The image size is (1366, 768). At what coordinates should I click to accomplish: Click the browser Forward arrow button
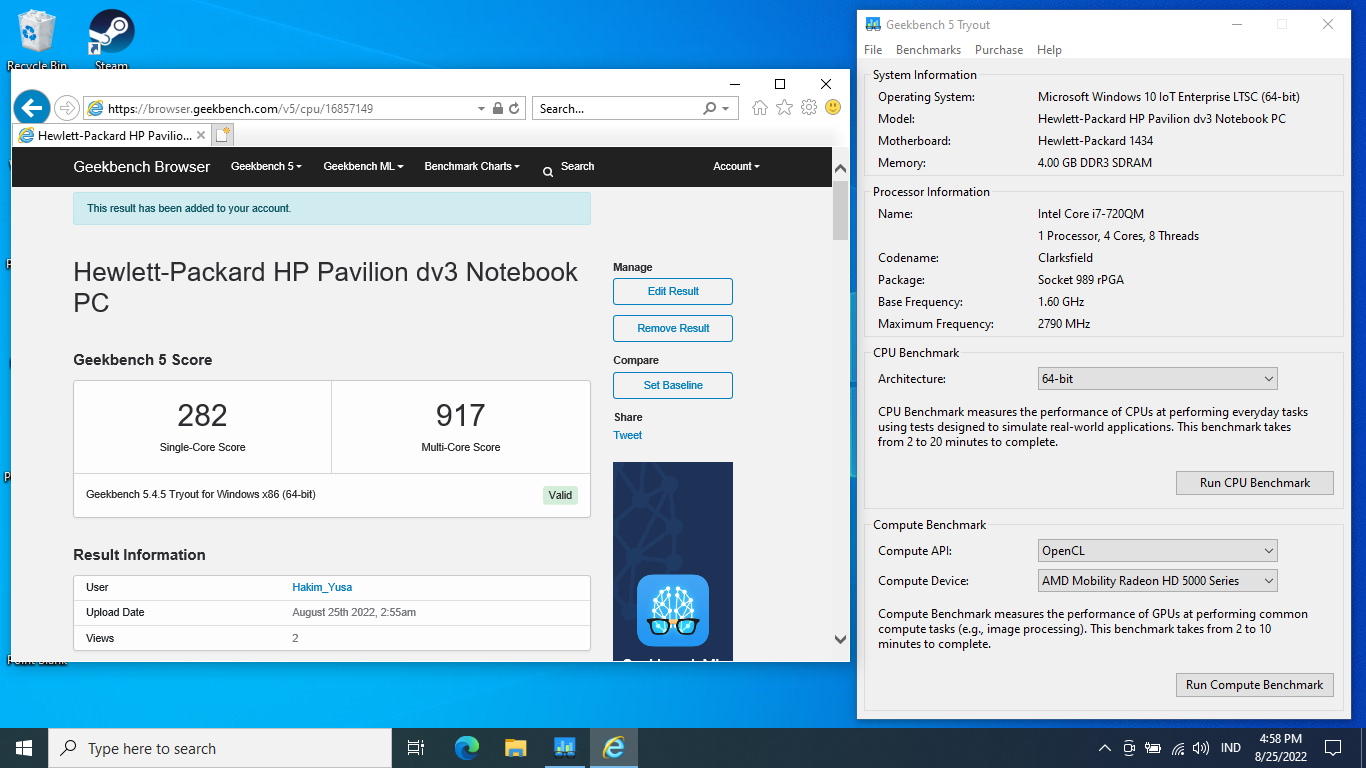pyautogui.click(x=66, y=108)
